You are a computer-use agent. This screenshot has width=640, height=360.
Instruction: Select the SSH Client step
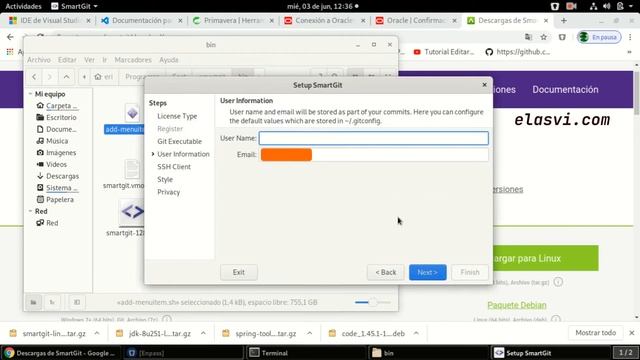click(174, 167)
